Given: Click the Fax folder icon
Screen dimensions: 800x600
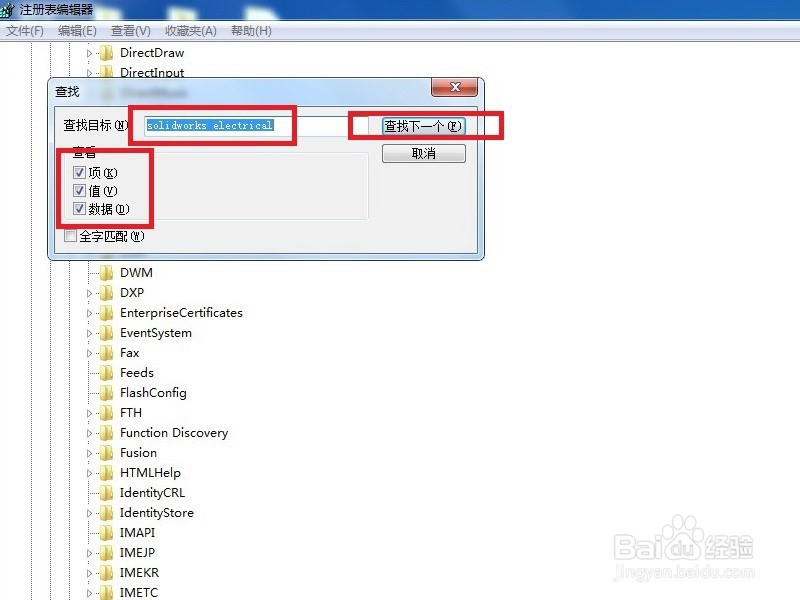Looking at the screenshot, I should [106, 353].
